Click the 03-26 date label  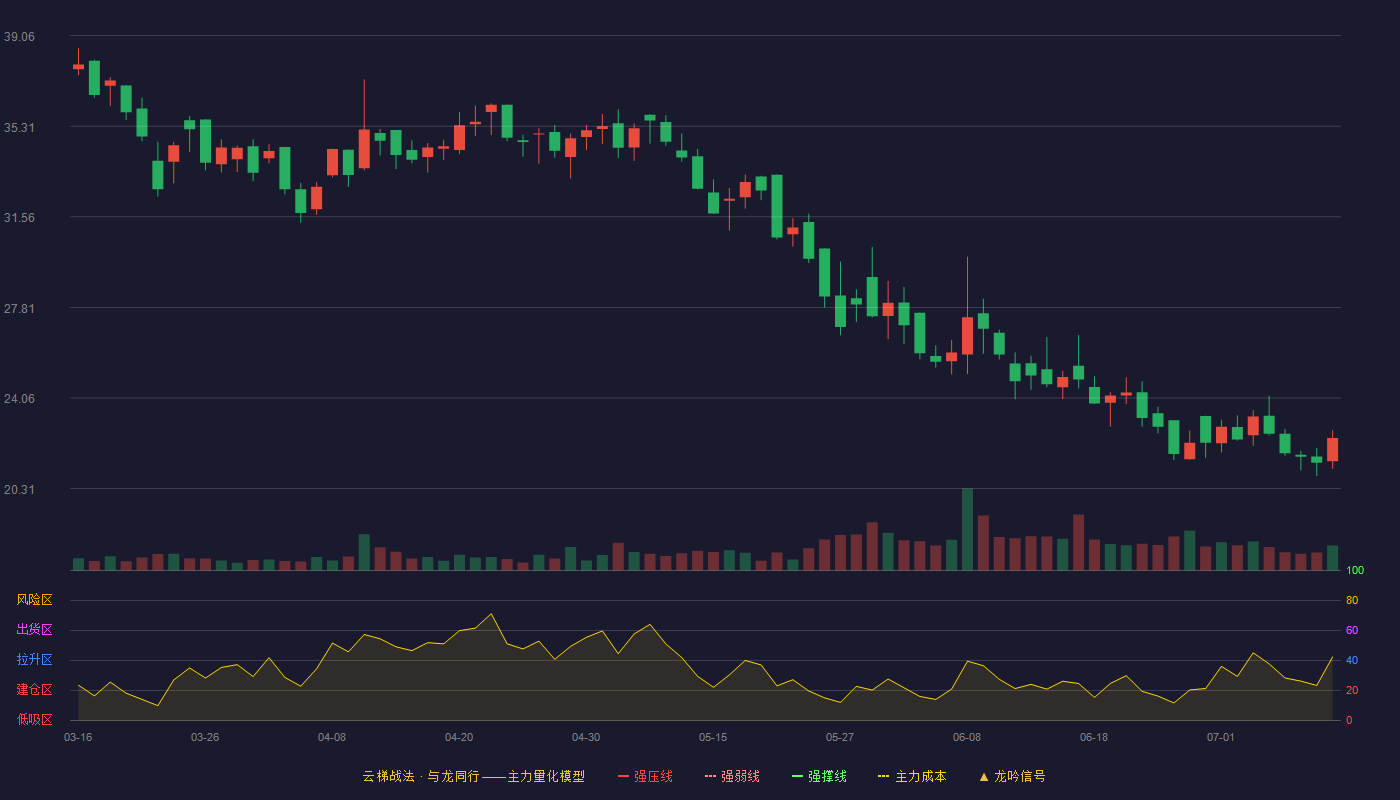tap(205, 737)
